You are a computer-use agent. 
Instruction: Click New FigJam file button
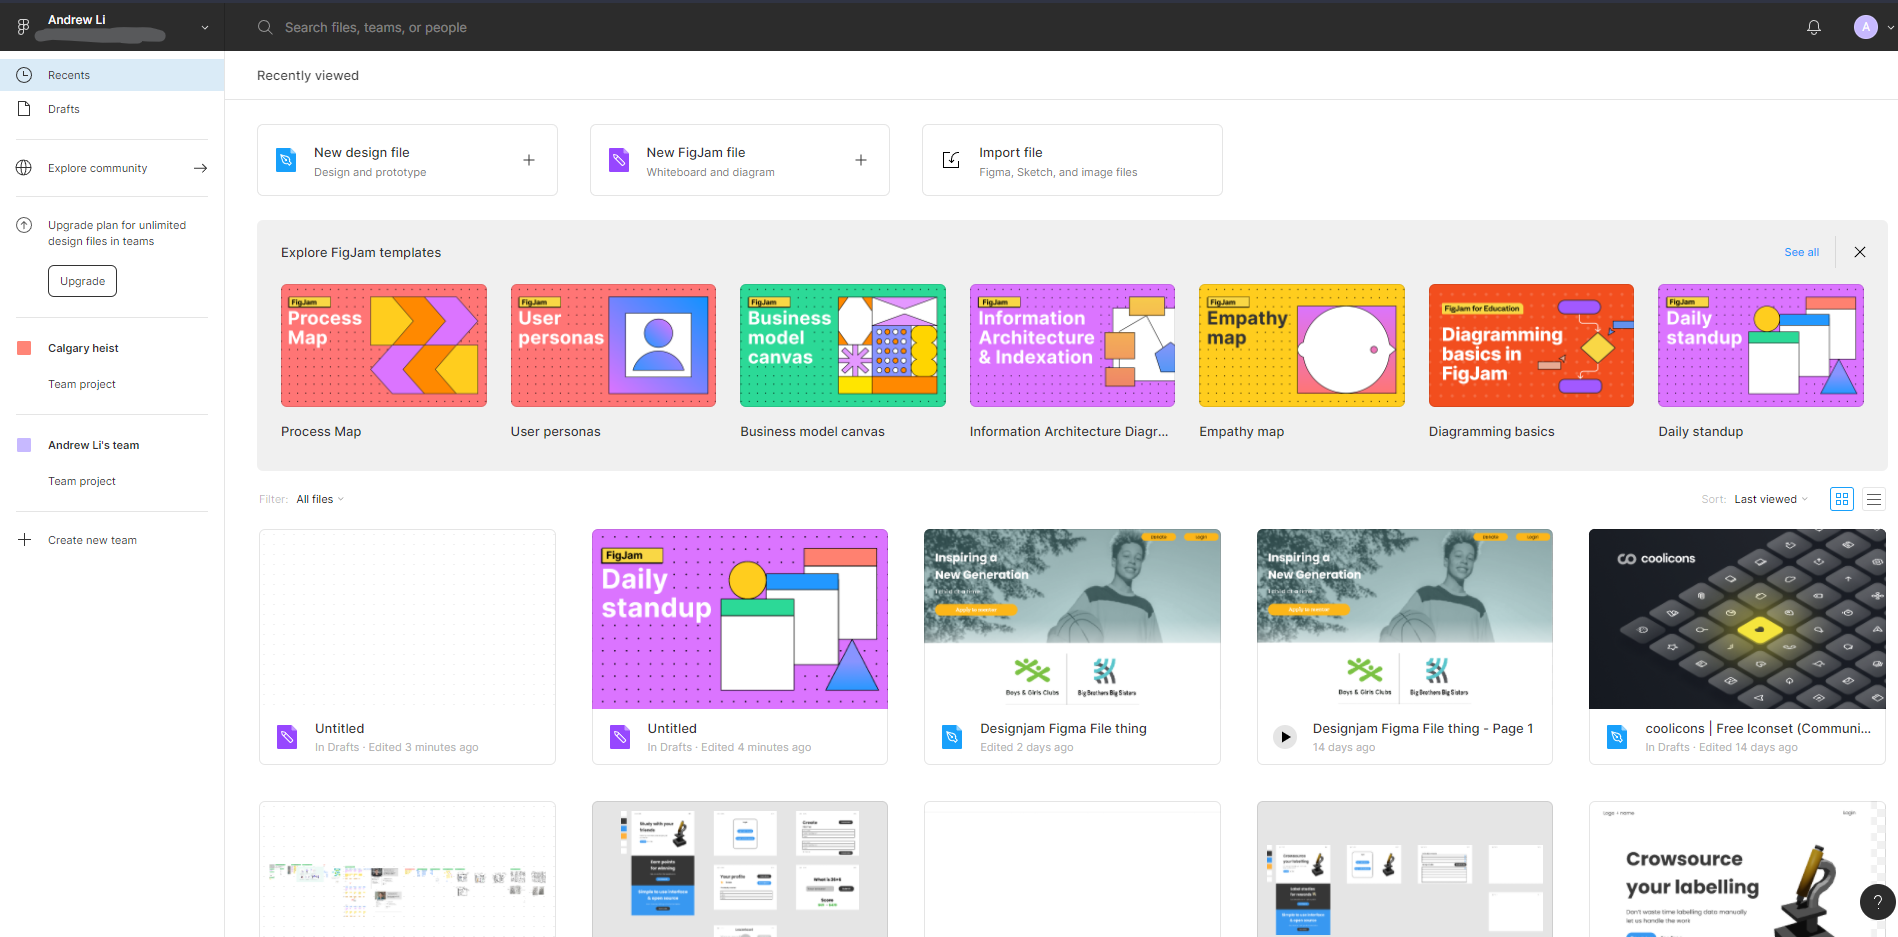tap(739, 160)
